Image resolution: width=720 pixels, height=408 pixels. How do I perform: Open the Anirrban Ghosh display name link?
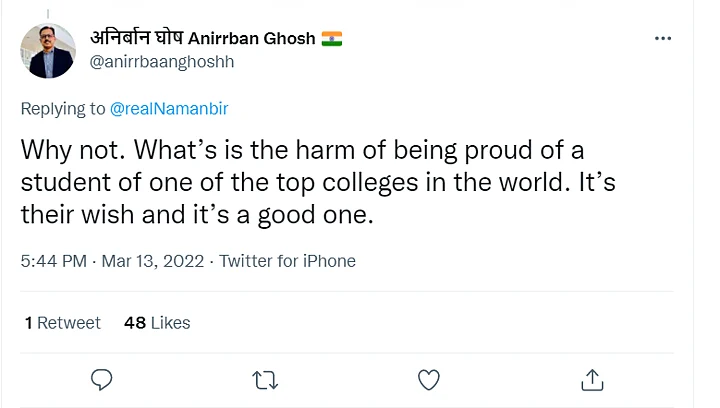pyautogui.click(x=250, y=39)
